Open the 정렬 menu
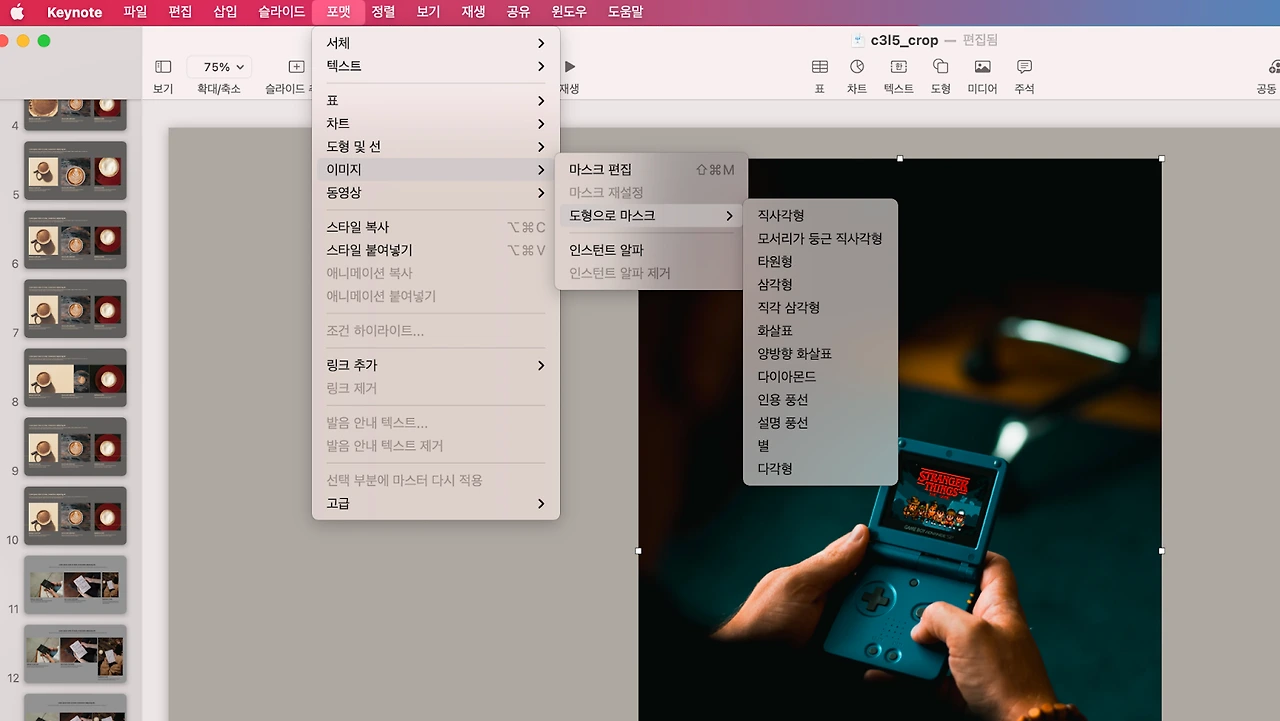Image resolution: width=1280 pixels, height=721 pixels. tap(383, 12)
